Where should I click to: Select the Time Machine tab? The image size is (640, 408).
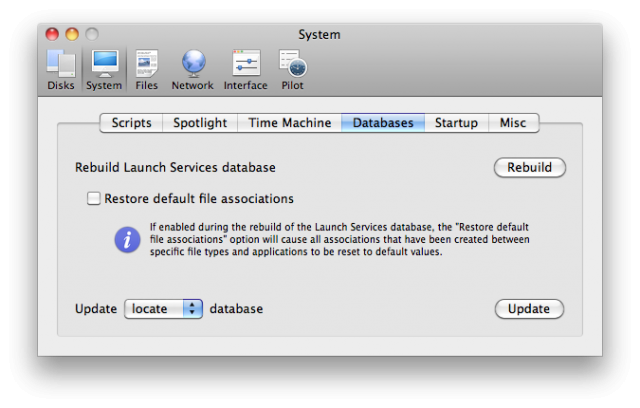(x=289, y=123)
